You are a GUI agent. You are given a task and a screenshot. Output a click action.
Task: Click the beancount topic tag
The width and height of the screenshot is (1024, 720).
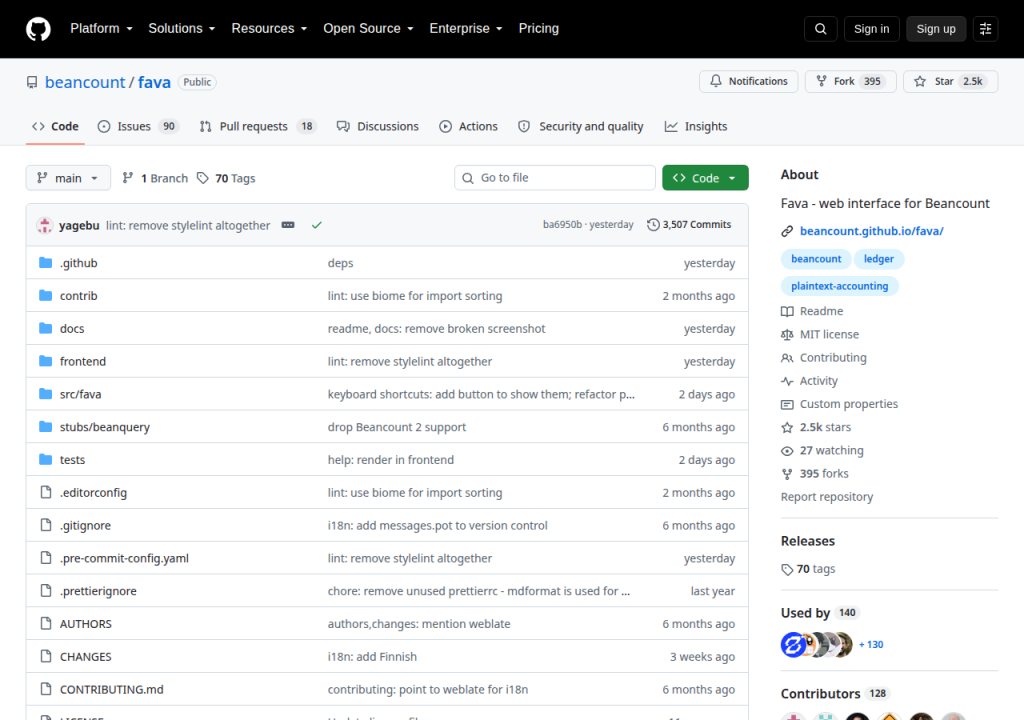(816, 259)
